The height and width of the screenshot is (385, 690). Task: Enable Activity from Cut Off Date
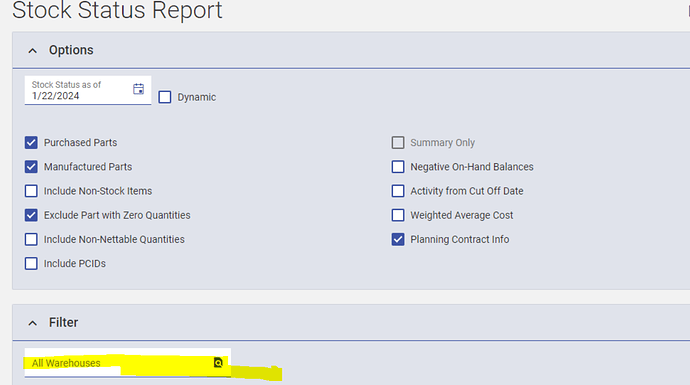tap(398, 191)
